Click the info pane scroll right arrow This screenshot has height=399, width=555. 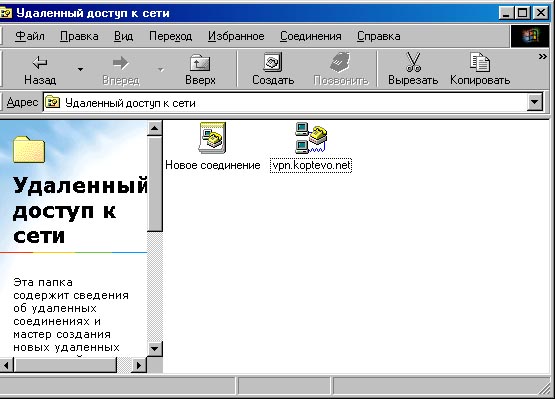tap(138, 365)
